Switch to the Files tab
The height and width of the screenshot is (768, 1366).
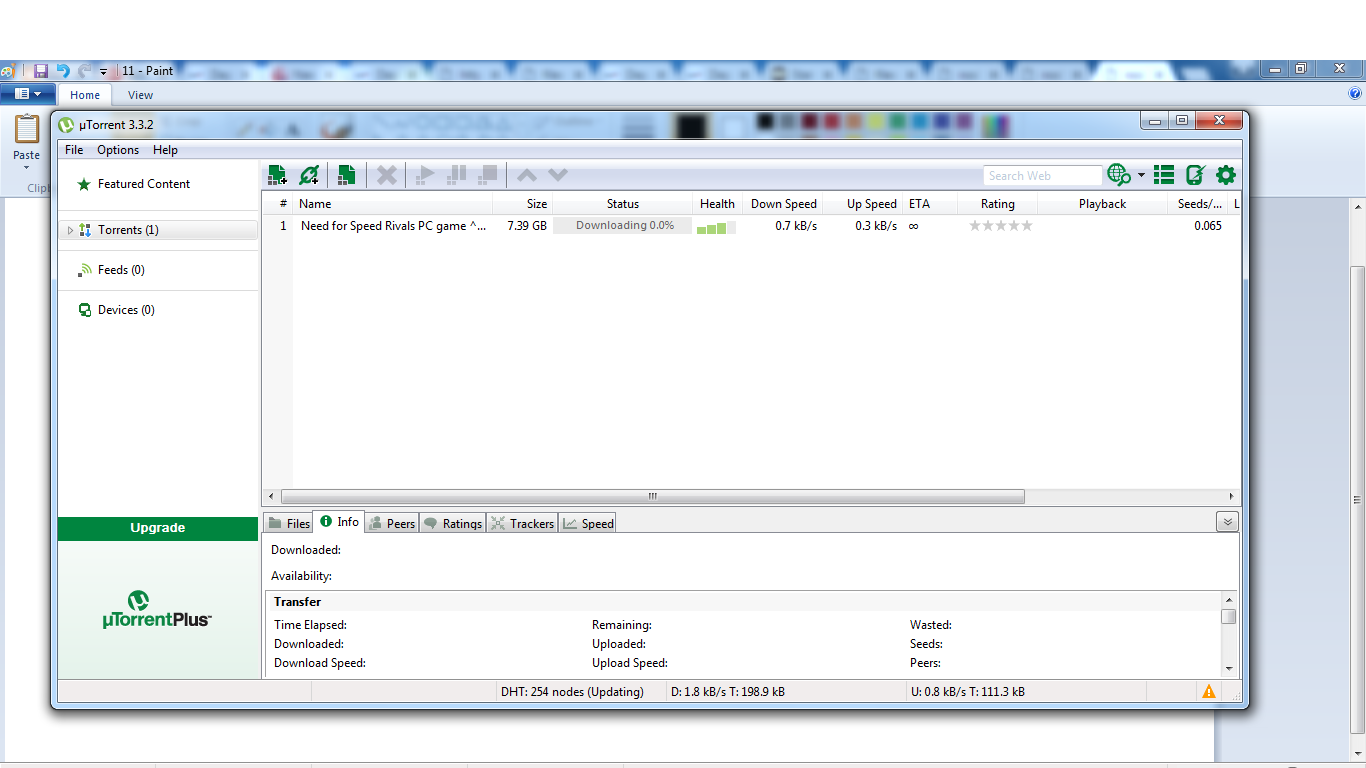pyautogui.click(x=289, y=523)
